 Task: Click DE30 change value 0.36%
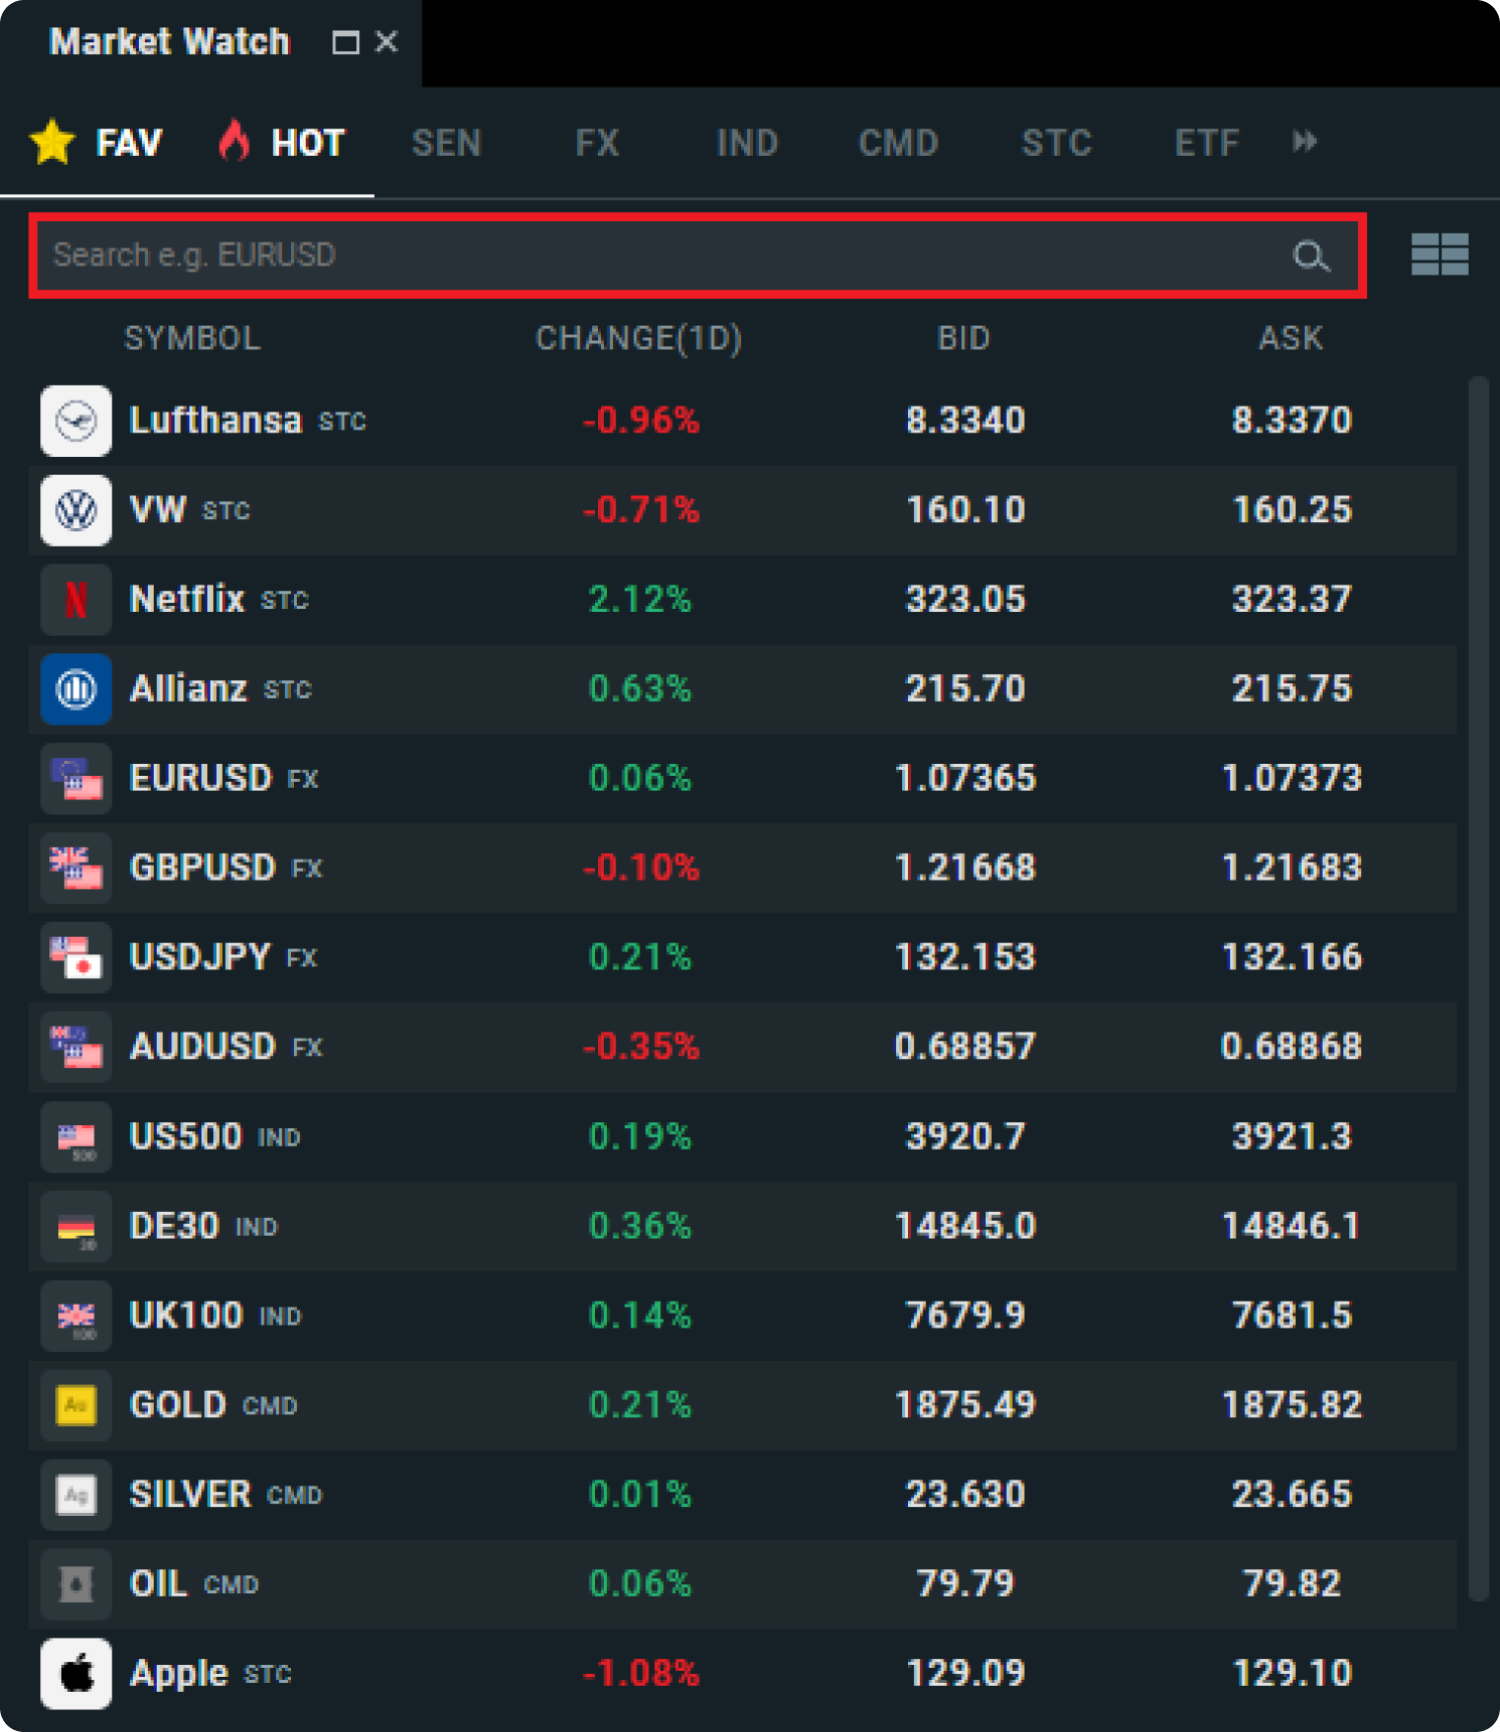tap(640, 1226)
